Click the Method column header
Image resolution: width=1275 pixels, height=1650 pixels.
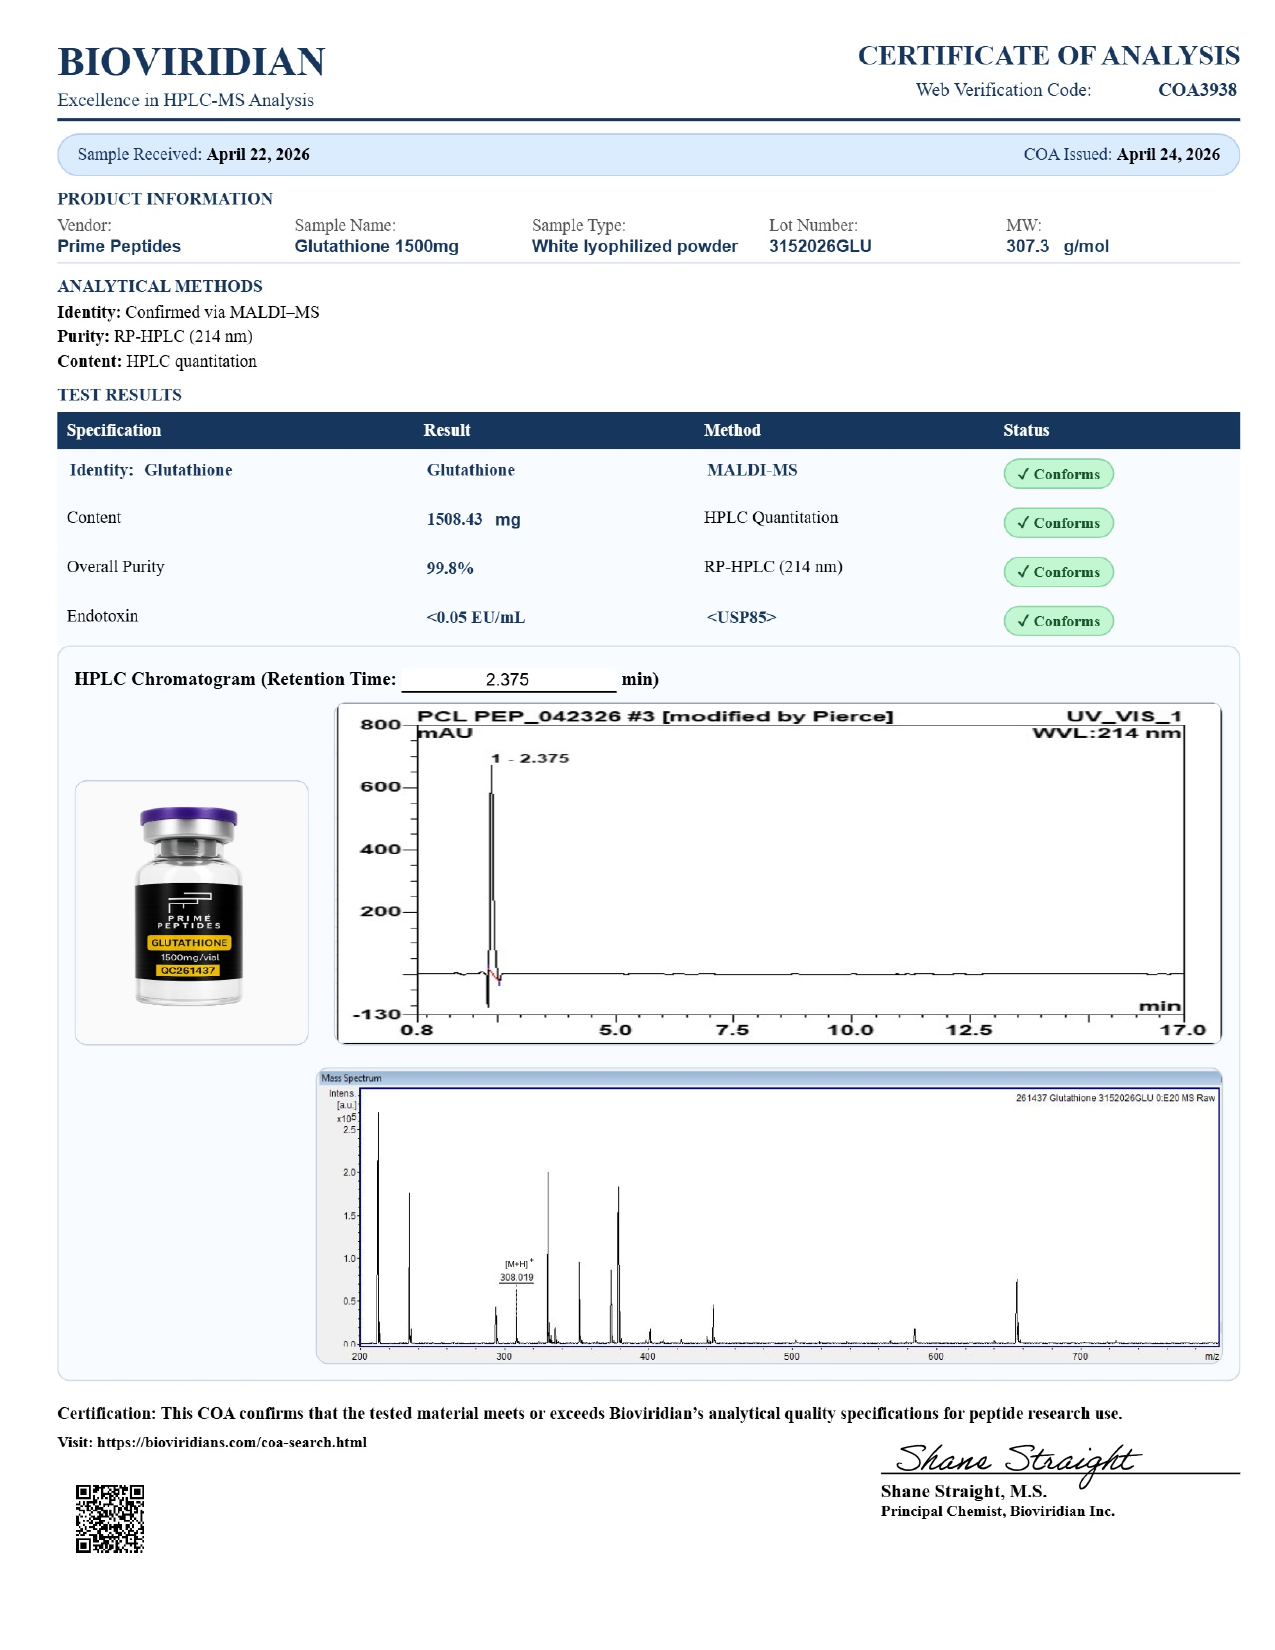(x=732, y=431)
